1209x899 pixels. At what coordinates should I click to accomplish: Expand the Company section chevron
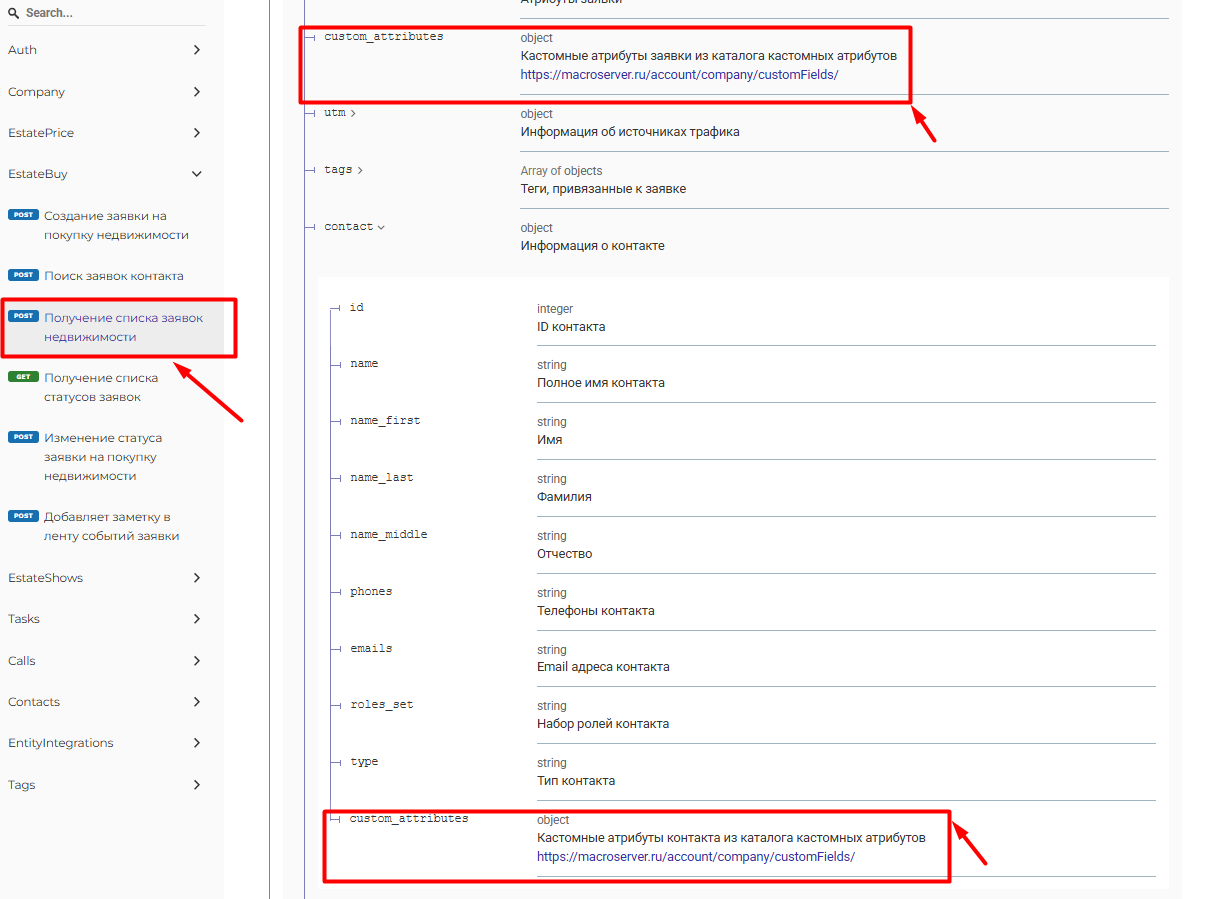pos(197,92)
